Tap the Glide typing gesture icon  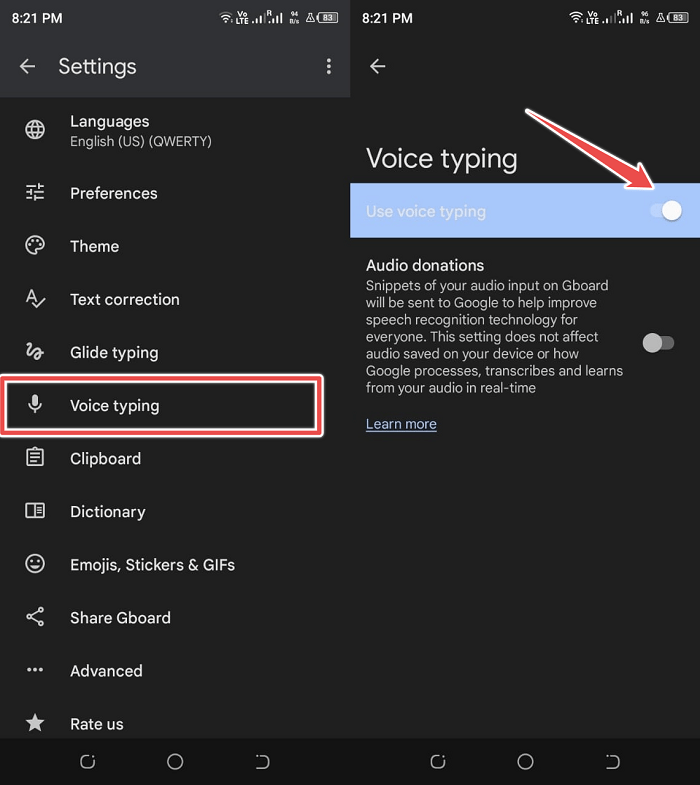coord(35,351)
